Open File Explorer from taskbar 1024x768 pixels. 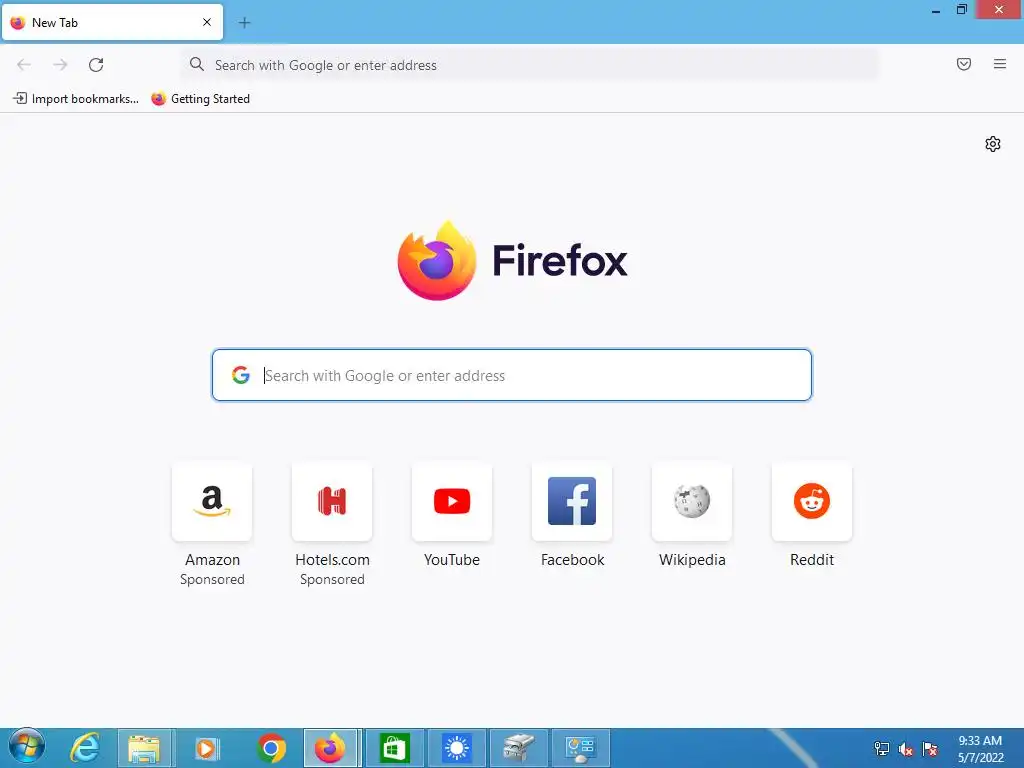(145, 748)
